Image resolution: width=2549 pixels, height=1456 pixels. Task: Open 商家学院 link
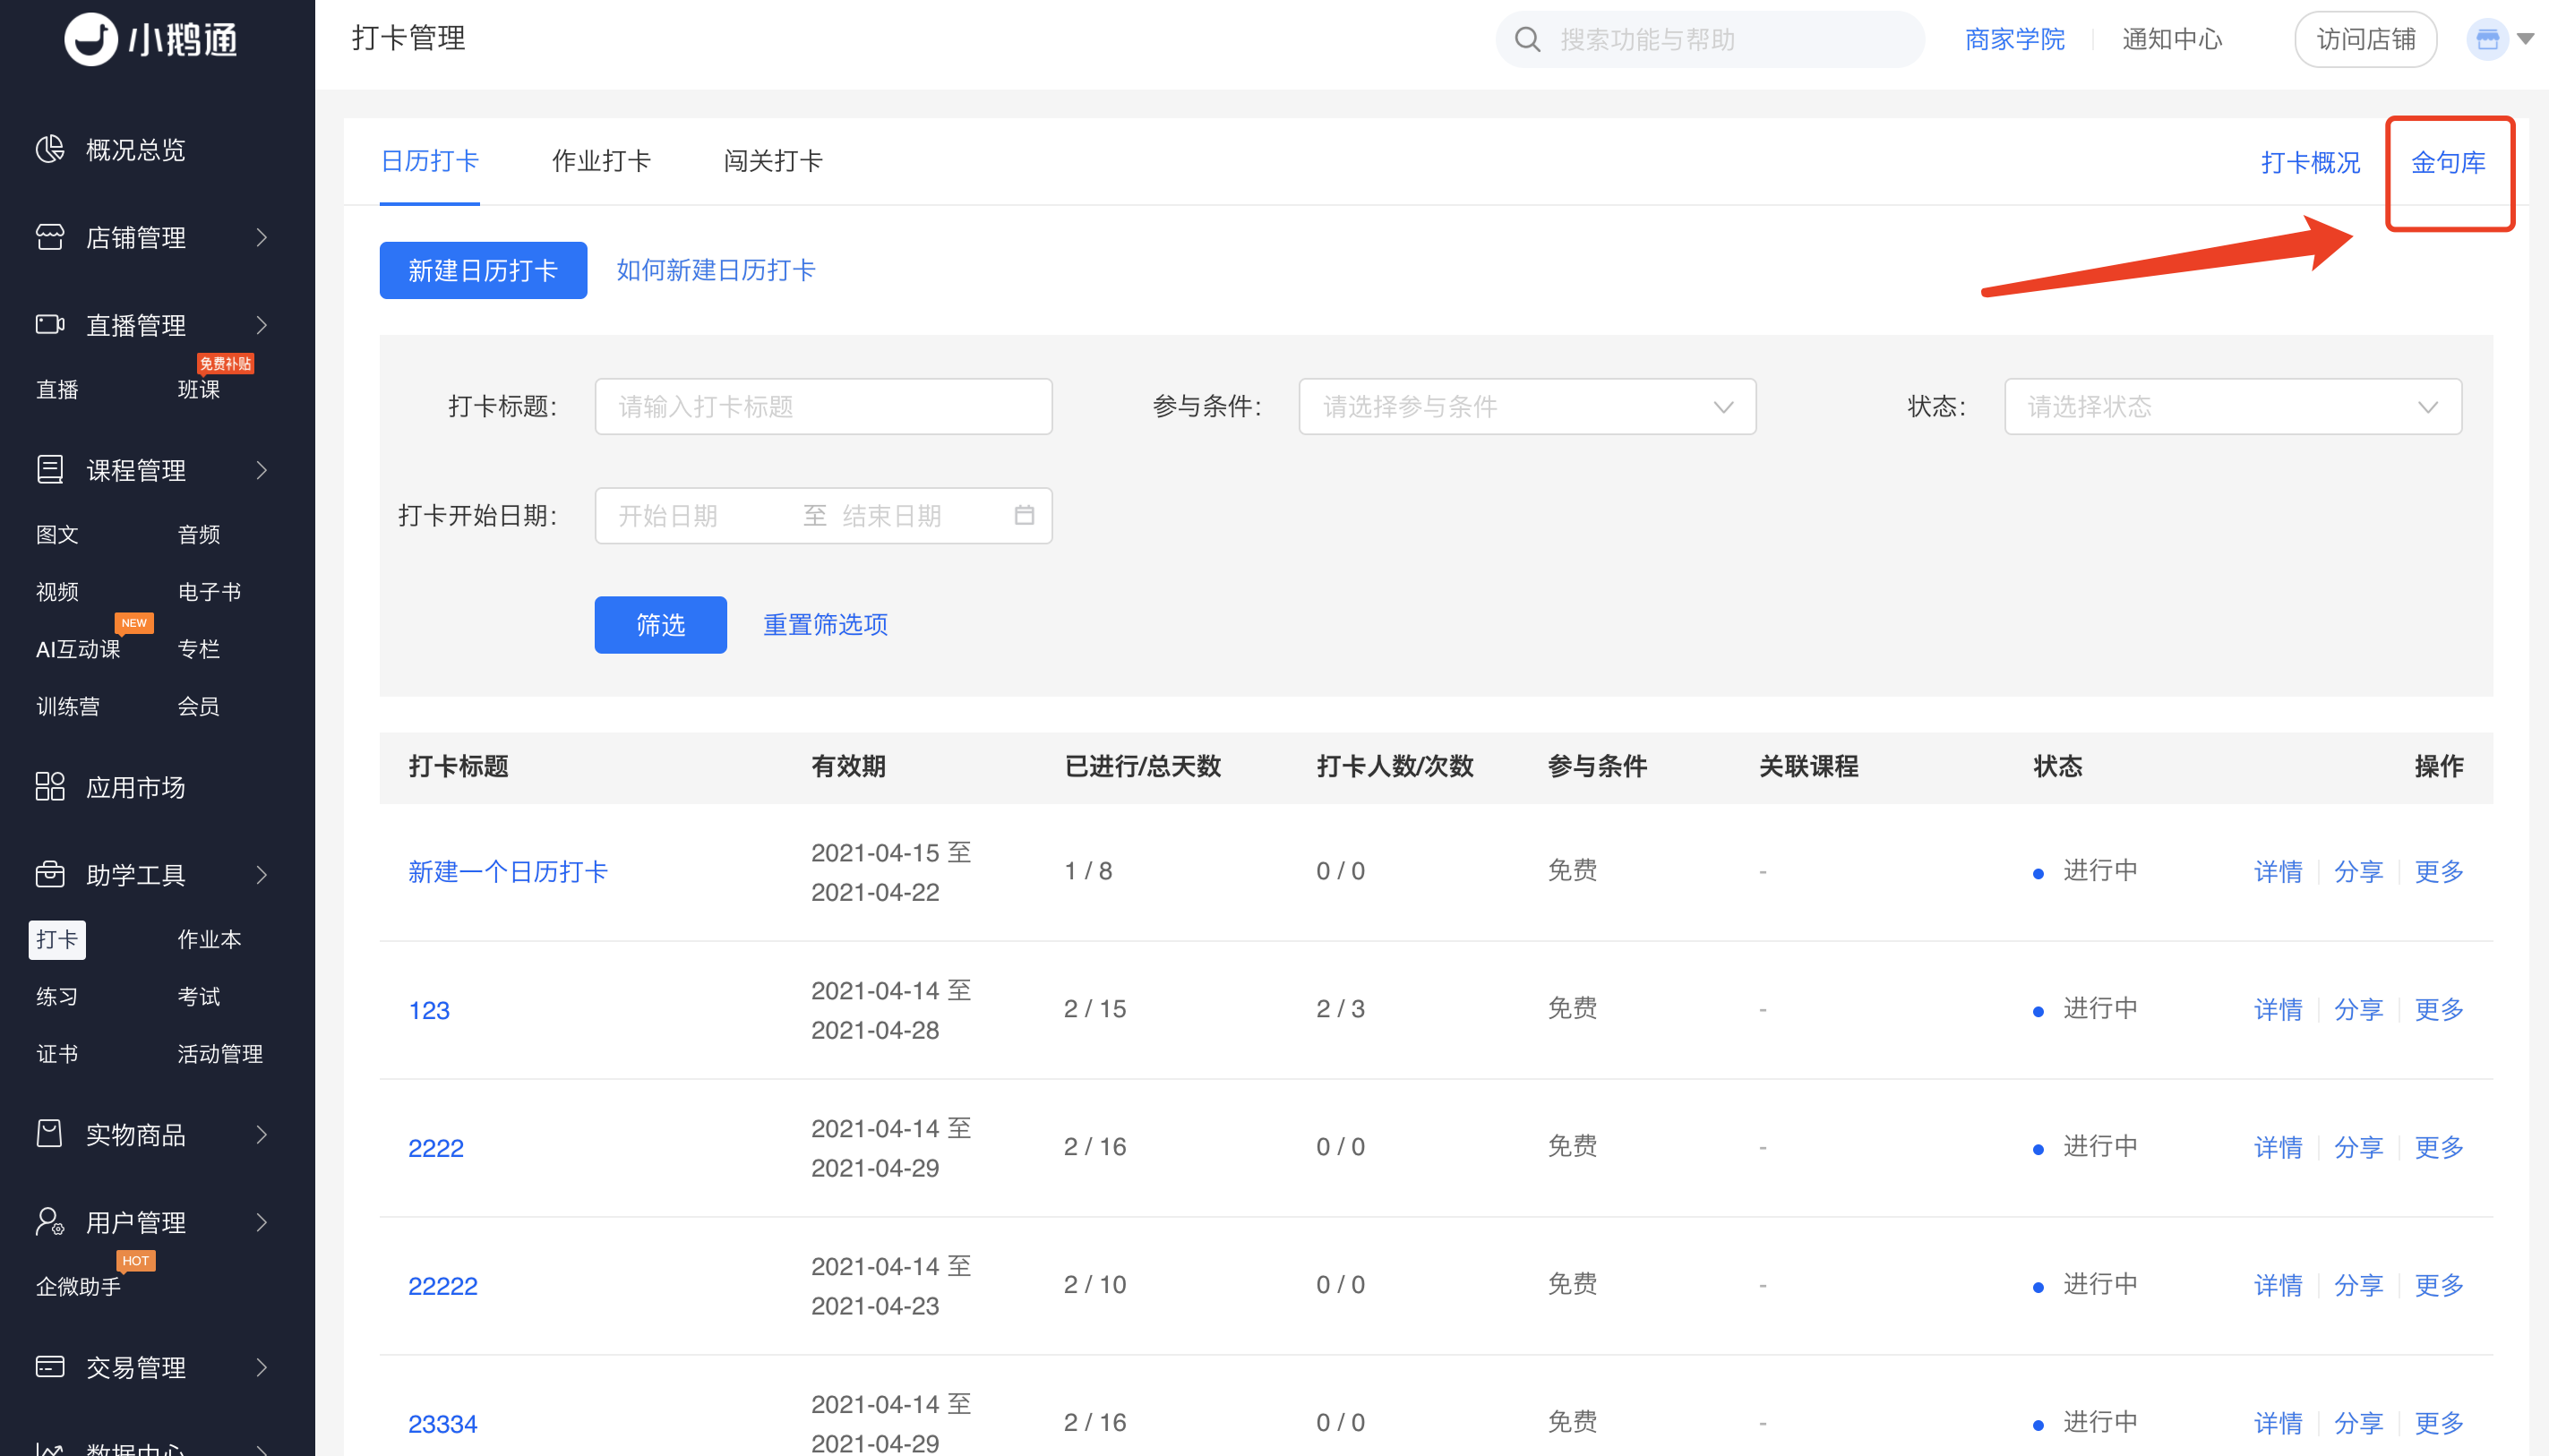click(x=2014, y=39)
